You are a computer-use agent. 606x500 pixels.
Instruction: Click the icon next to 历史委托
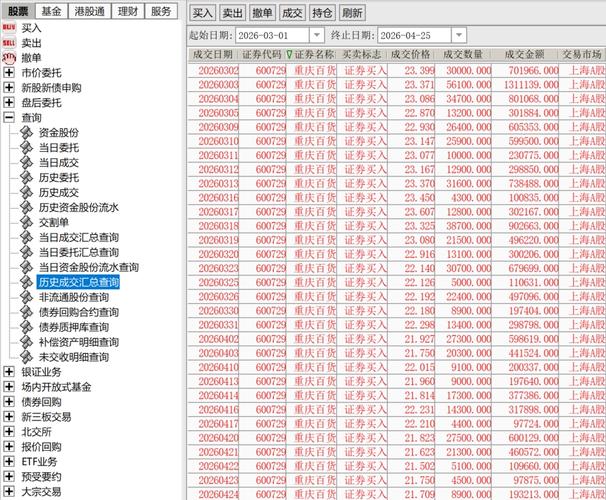[26, 177]
